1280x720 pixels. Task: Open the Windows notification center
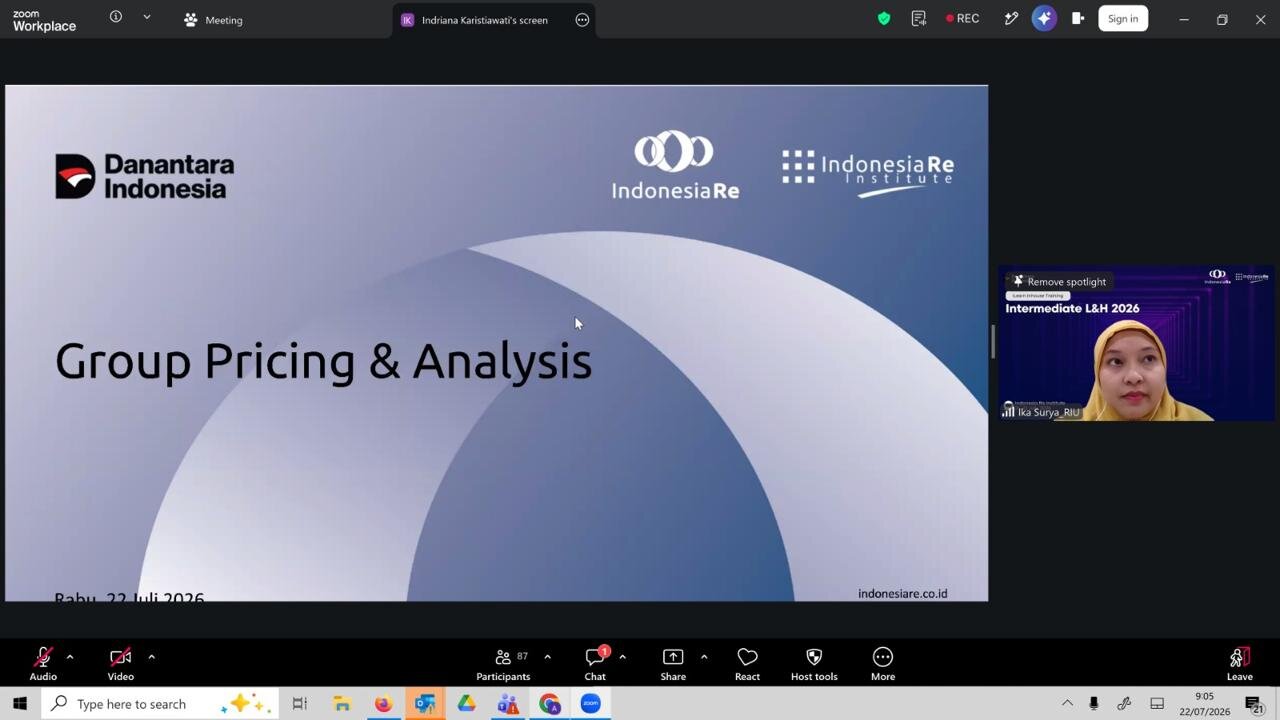tap(1254, 704)
